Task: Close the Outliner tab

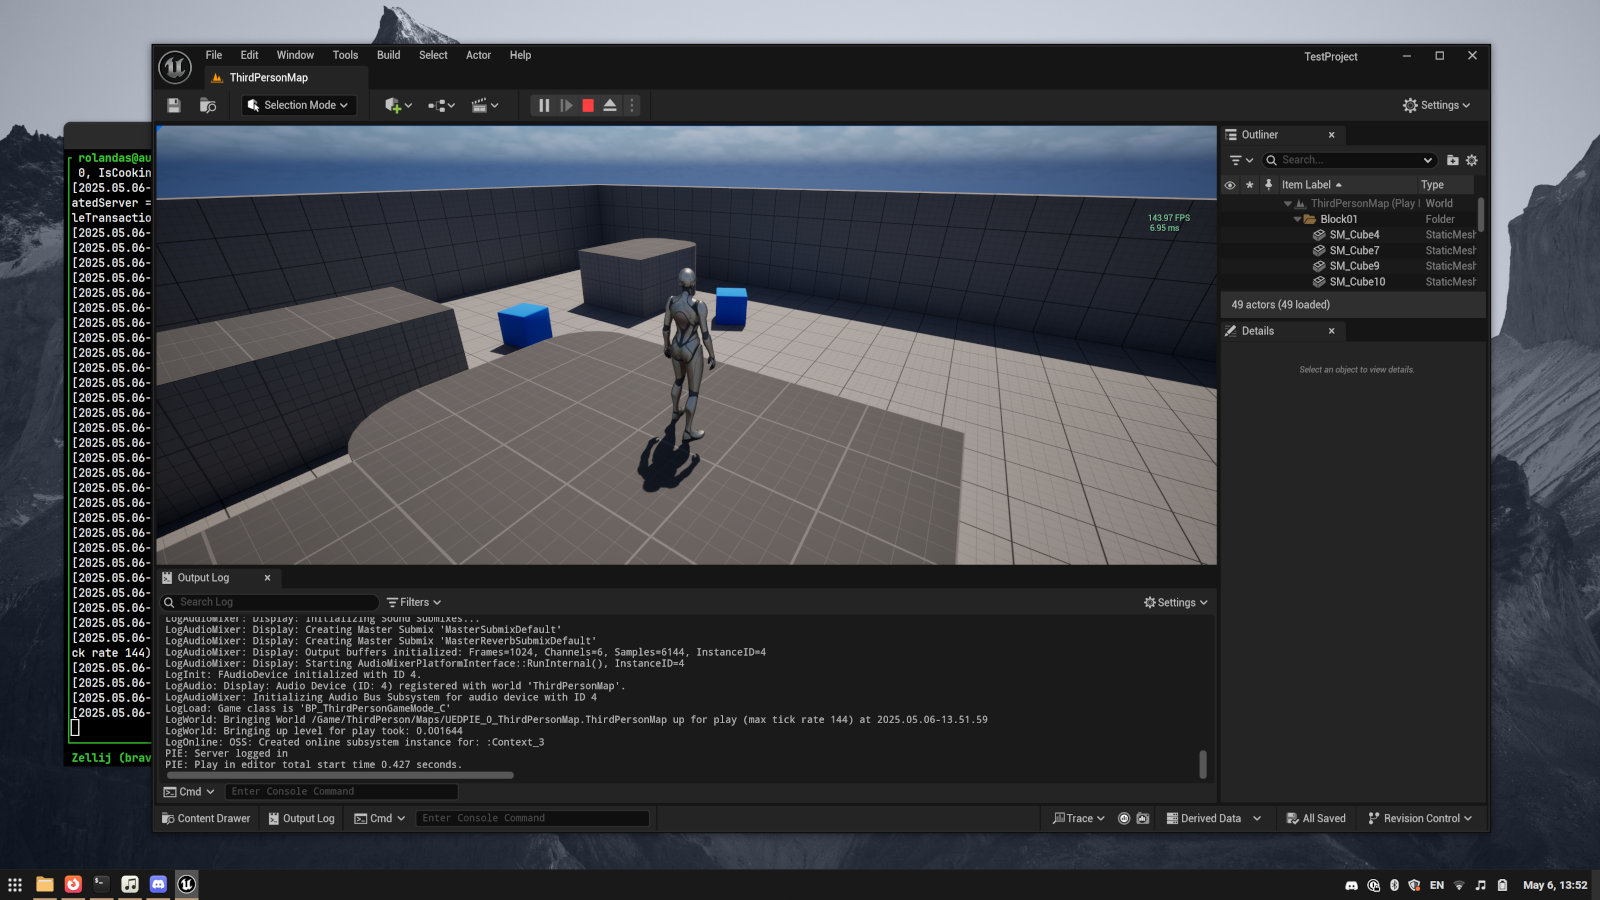Action: pos(1331,135)
